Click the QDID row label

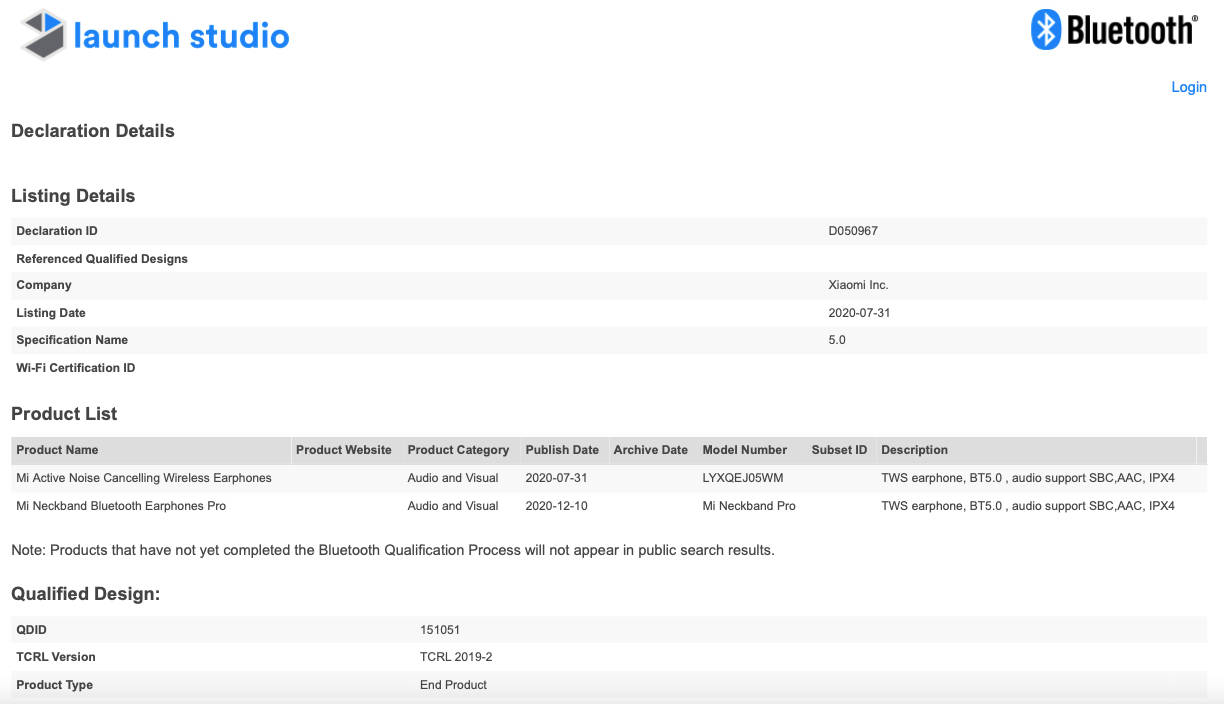coord(32,630)
